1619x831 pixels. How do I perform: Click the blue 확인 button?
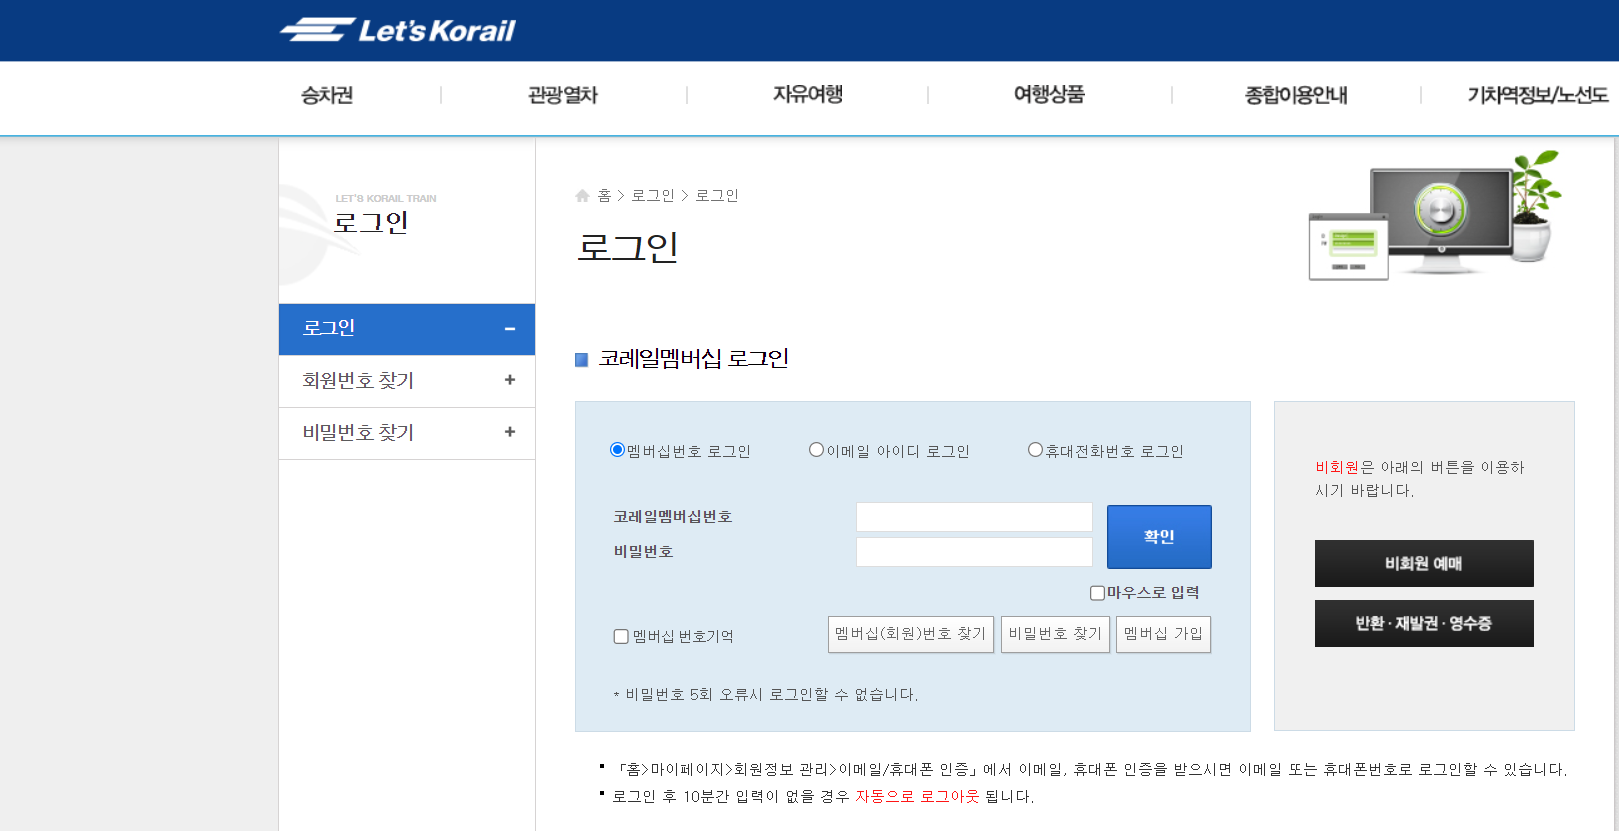[1159, 537]
